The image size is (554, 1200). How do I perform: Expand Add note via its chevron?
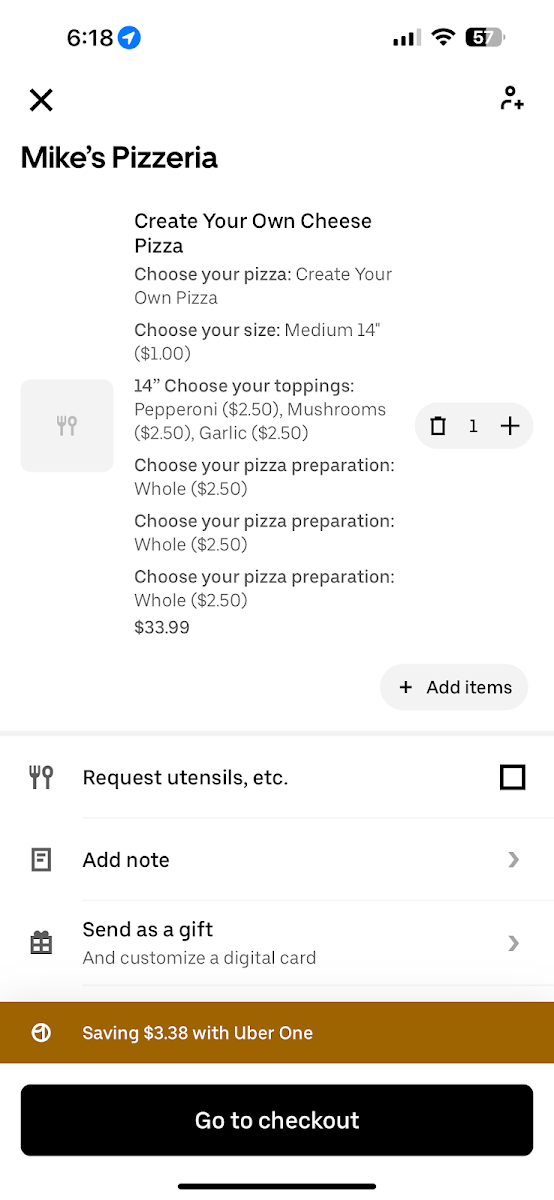513,859
